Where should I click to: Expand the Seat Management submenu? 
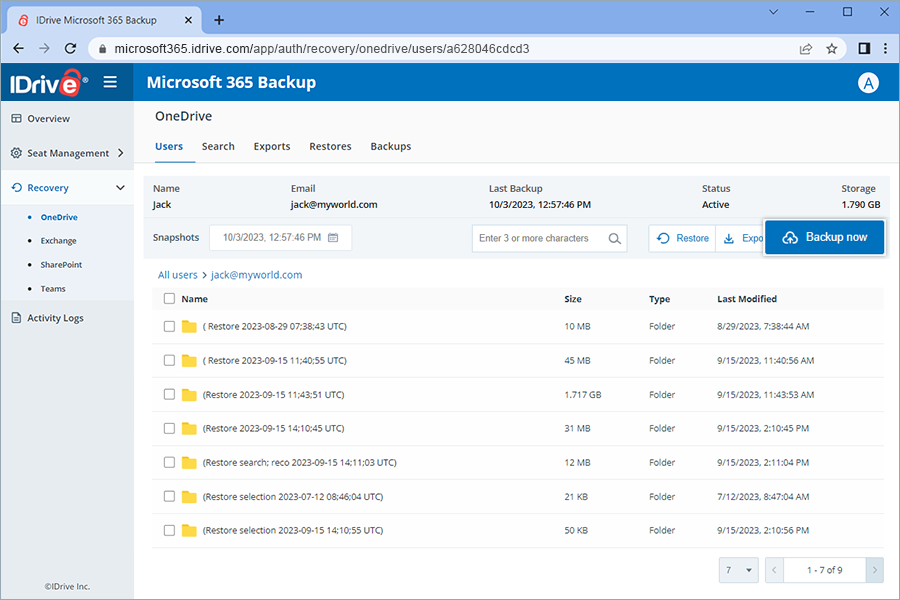coord(121,153)
